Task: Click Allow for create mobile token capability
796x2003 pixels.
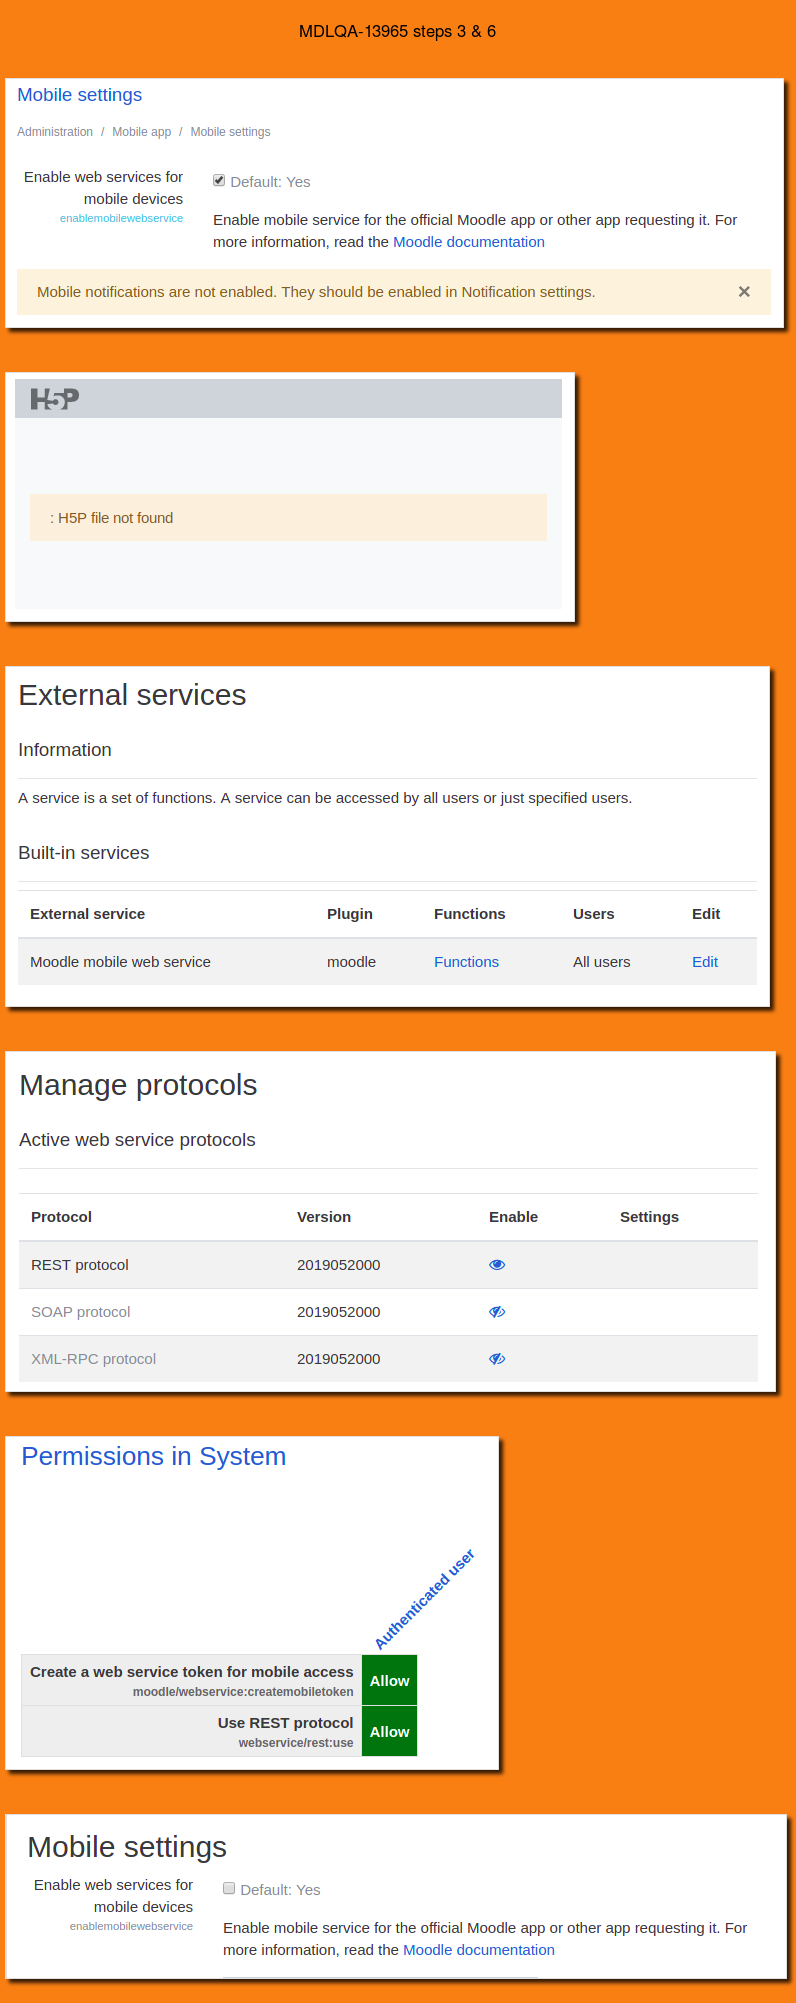Action: (390, 1681)
